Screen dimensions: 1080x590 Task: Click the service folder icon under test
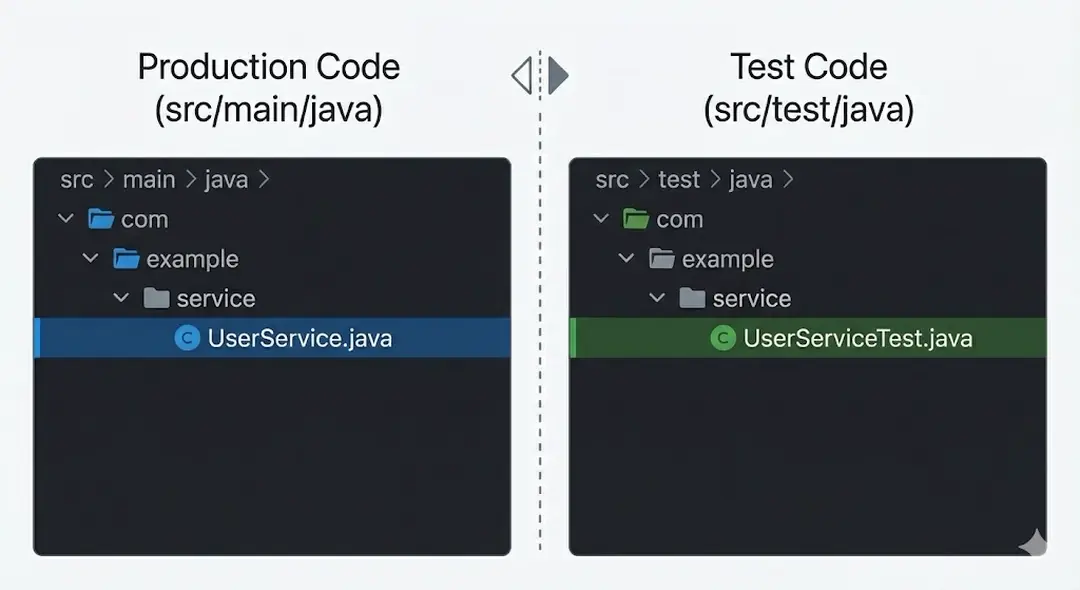click(x=692, y=298)
